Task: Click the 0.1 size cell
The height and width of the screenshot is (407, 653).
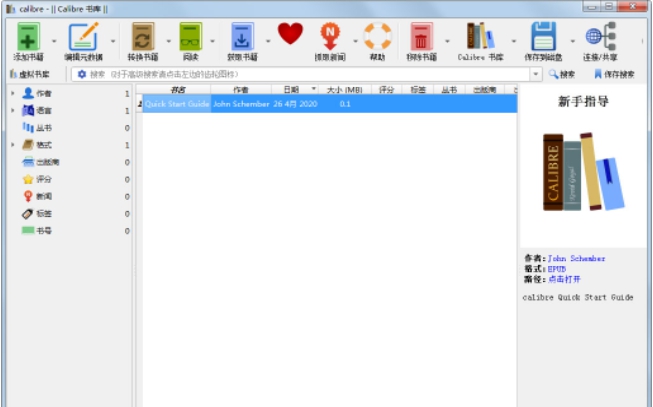Action: [x=344, y=104]
